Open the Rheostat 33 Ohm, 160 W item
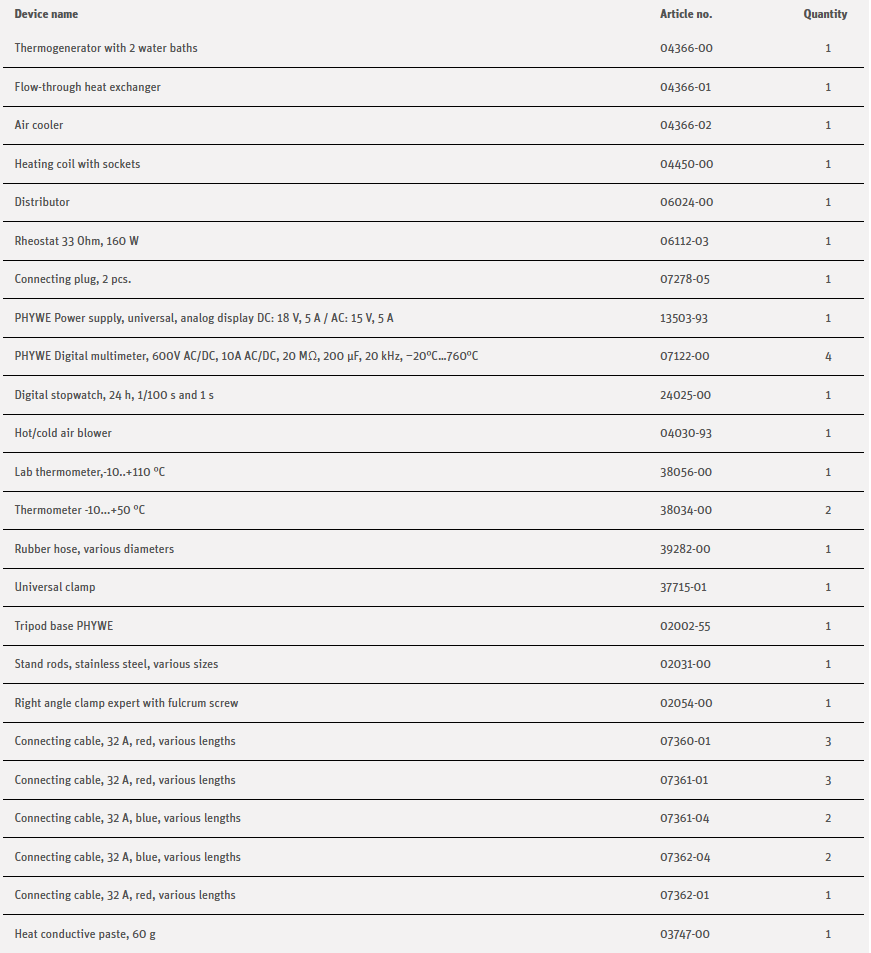 pos(83,241)
